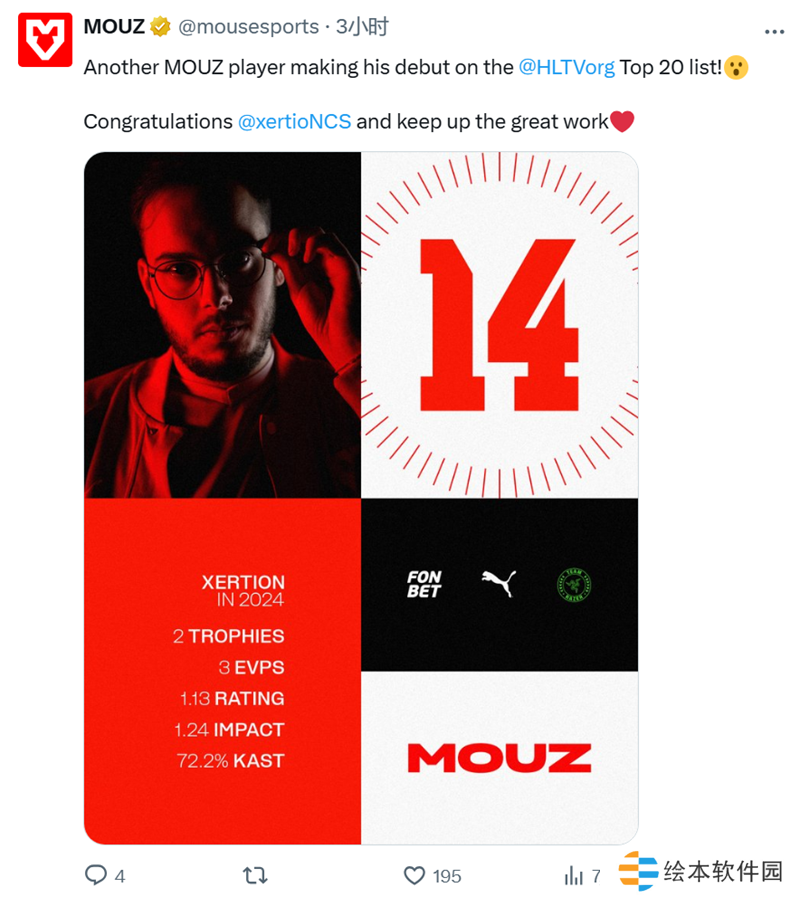Open the @xertioNCS mention link
The width and height of the screenshot is (800, 897).
click(294, 122)
